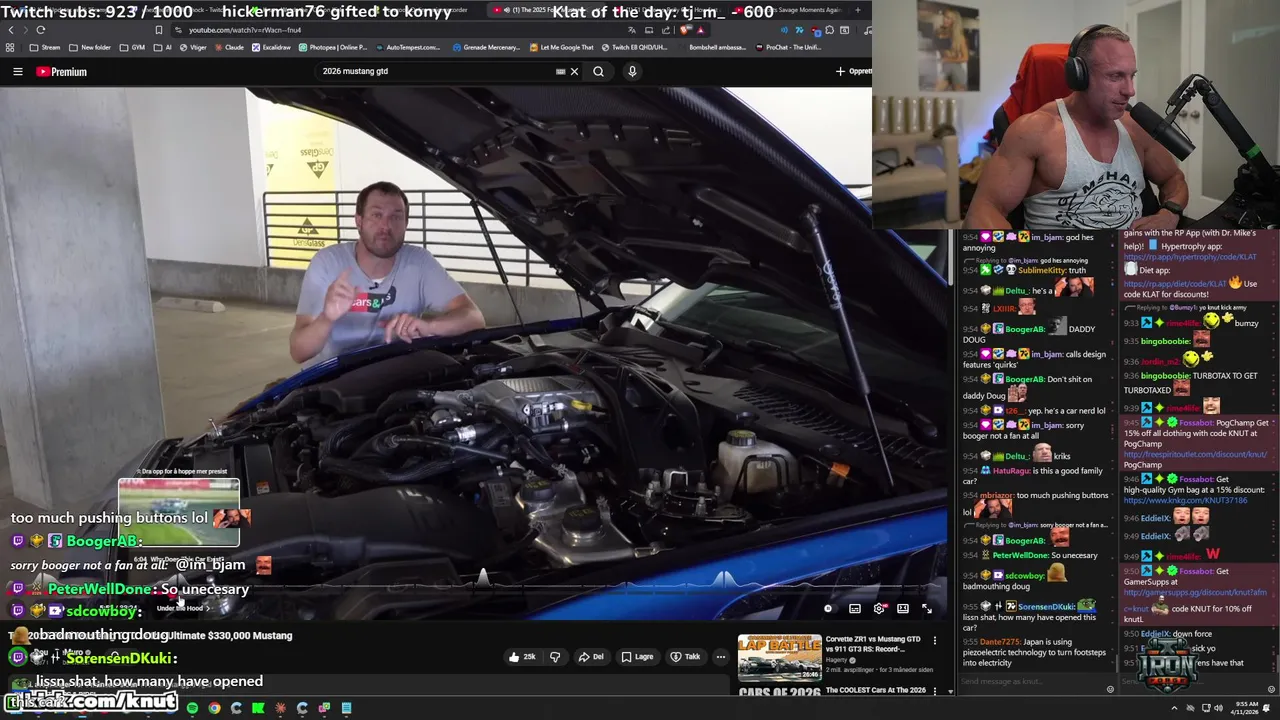1280x720 pixels.
Task: Open the Photopea bookmark
Action: 332,47
